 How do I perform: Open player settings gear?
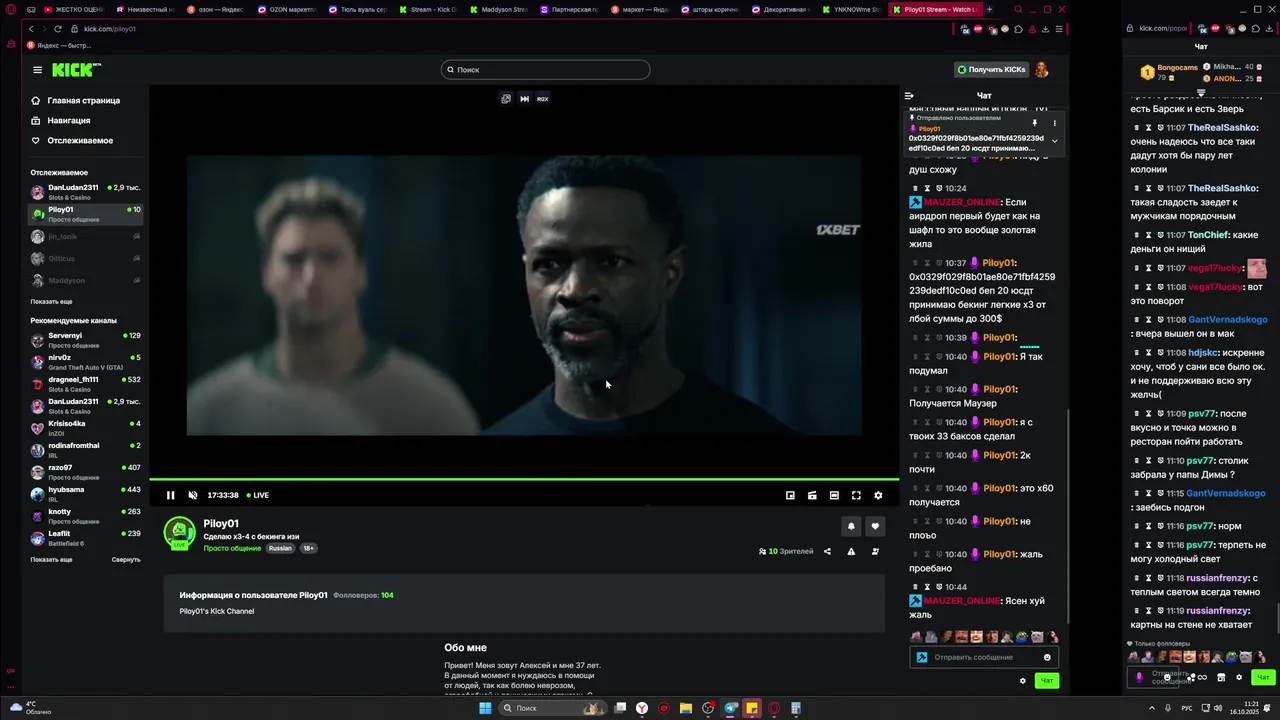click(878, 495)
